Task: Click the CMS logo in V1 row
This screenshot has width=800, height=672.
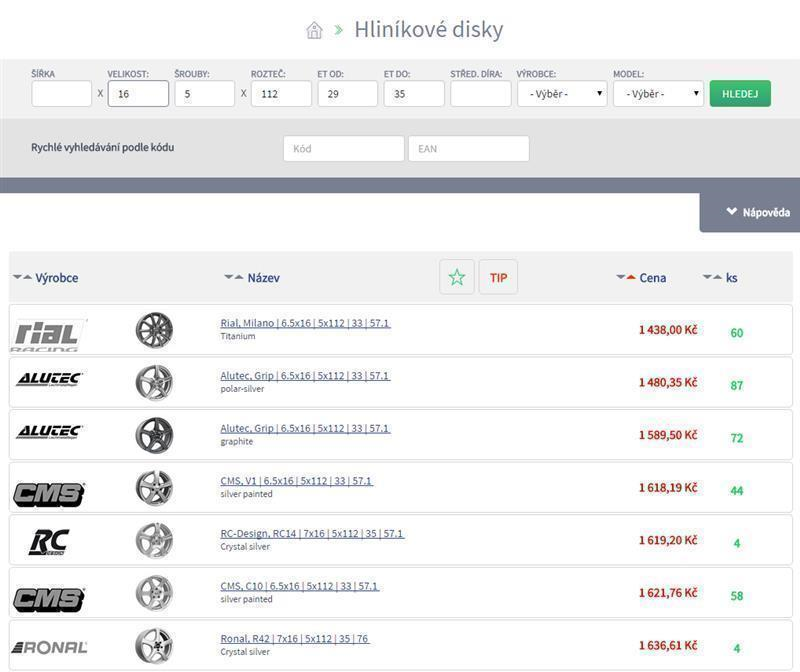Action: [x=49, y=494]
